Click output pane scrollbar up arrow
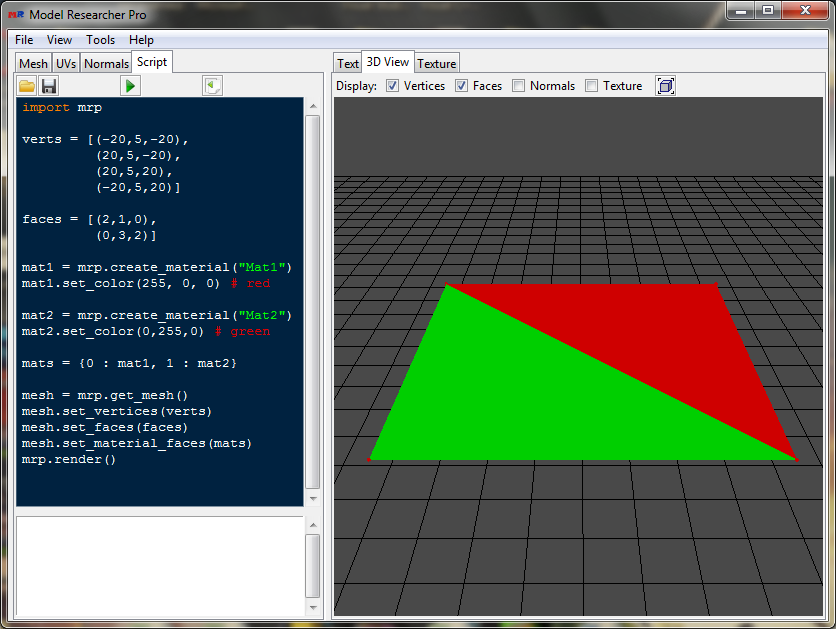This screenshot has width=836, height=629. [313, 525]
